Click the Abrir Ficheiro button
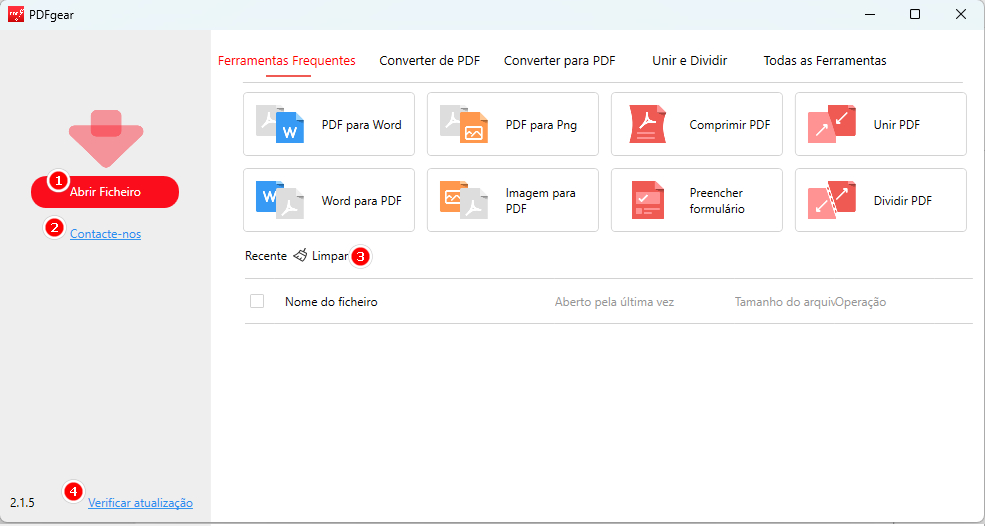This screenshot has height=526, width=985. [x=105, y=192]
